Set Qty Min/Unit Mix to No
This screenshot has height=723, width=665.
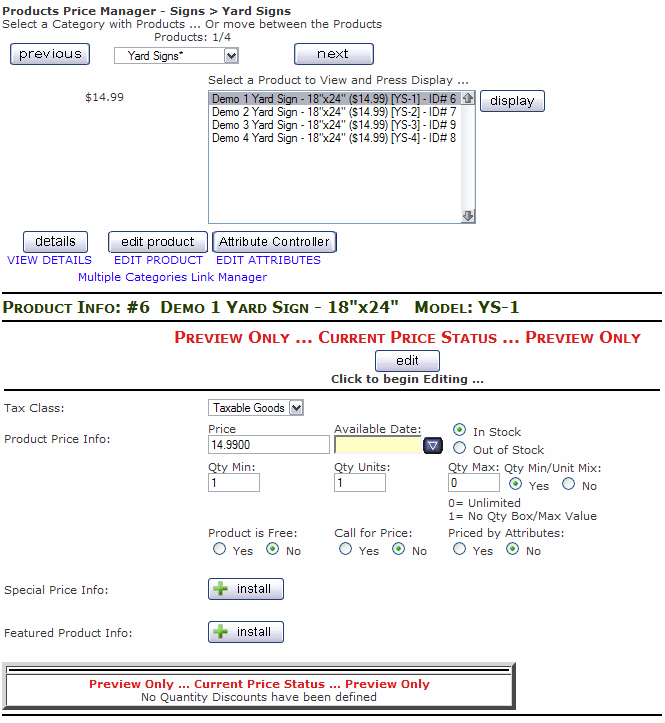(568, 484)
